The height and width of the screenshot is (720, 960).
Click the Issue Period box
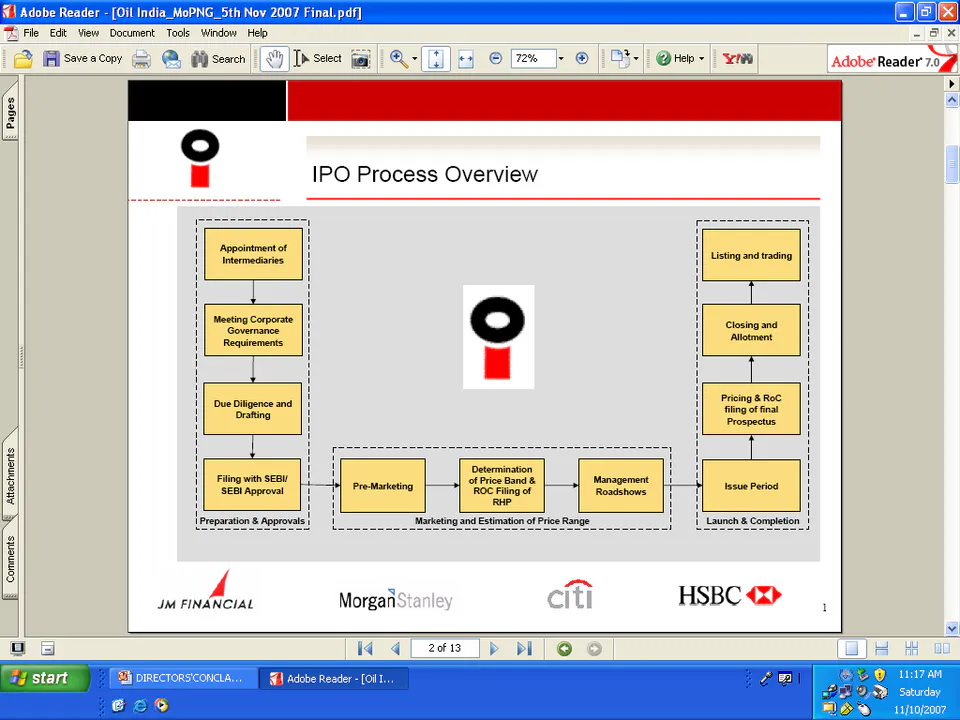click(751, 486)
